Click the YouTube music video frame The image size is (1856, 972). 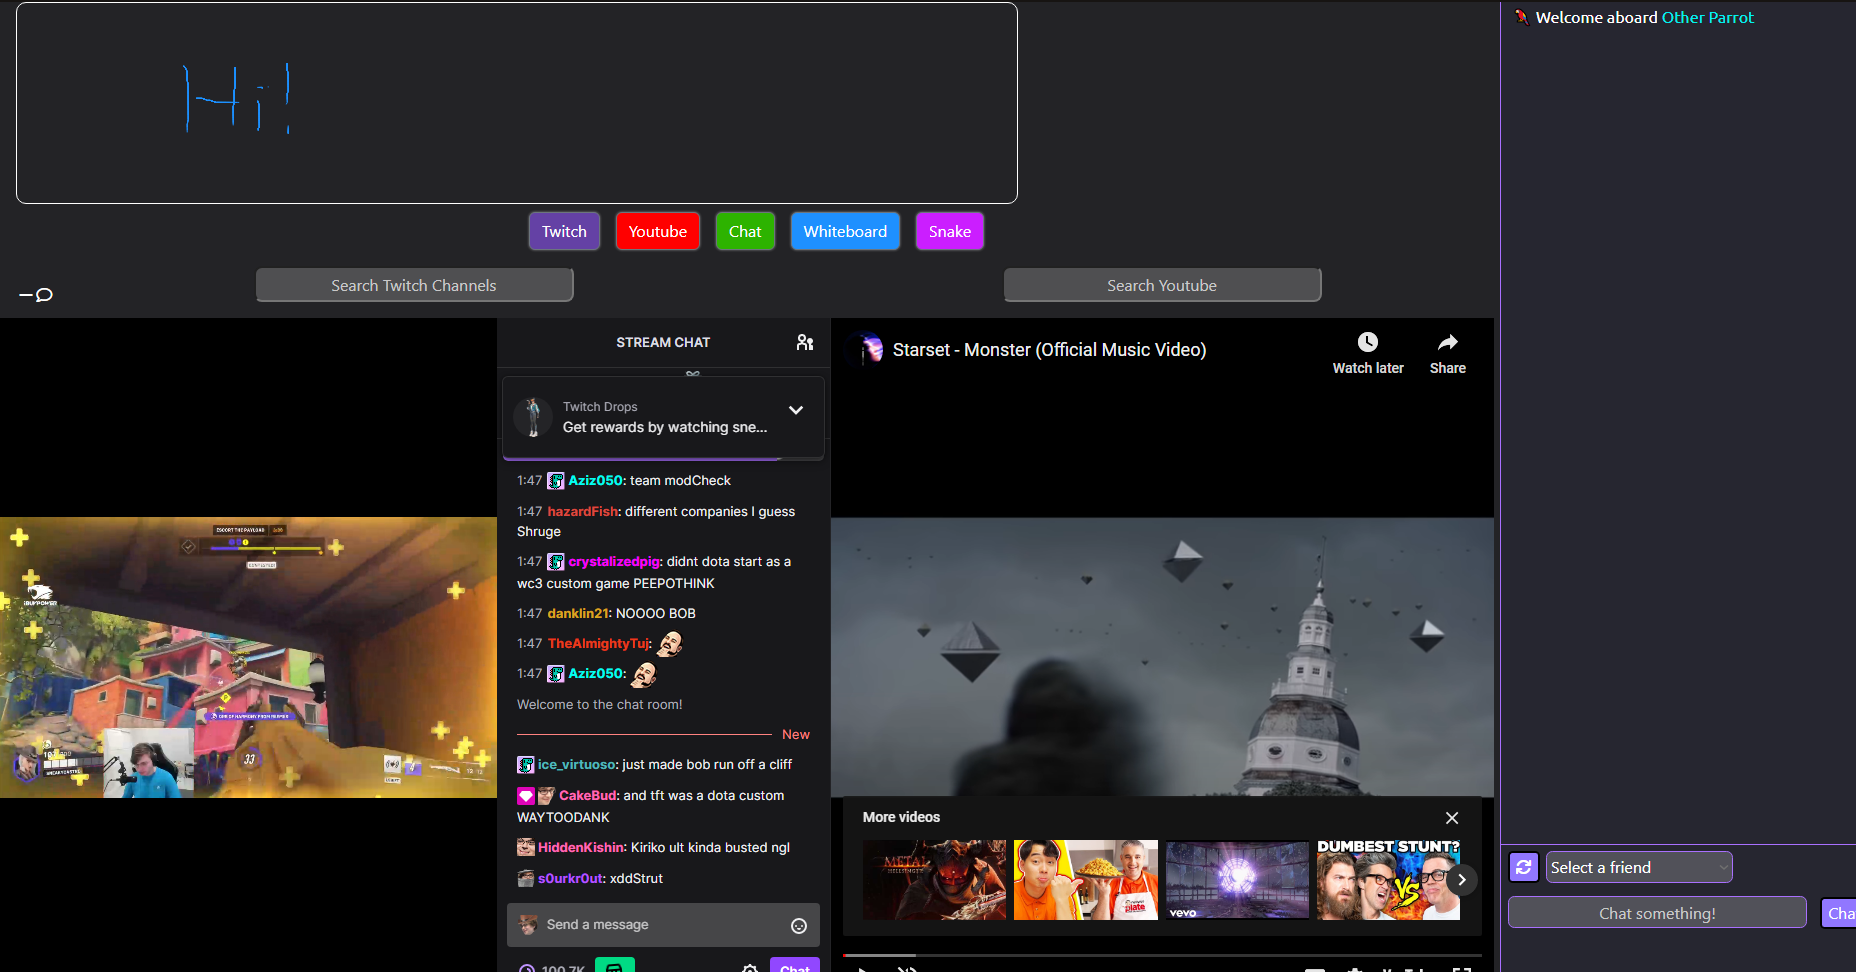point(1162,657)
